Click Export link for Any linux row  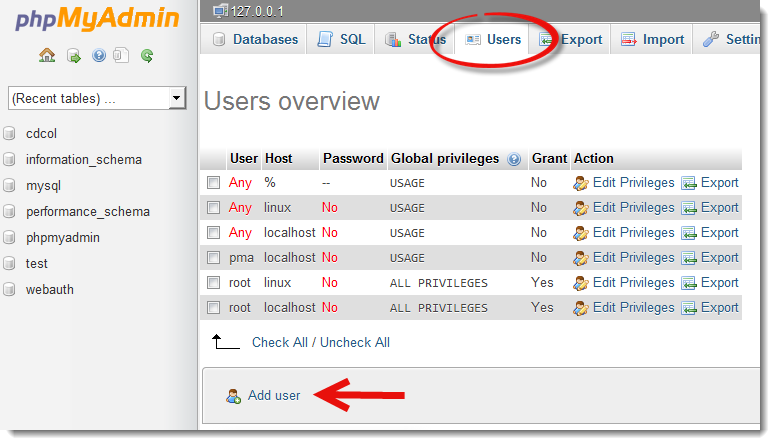(719, 207)
